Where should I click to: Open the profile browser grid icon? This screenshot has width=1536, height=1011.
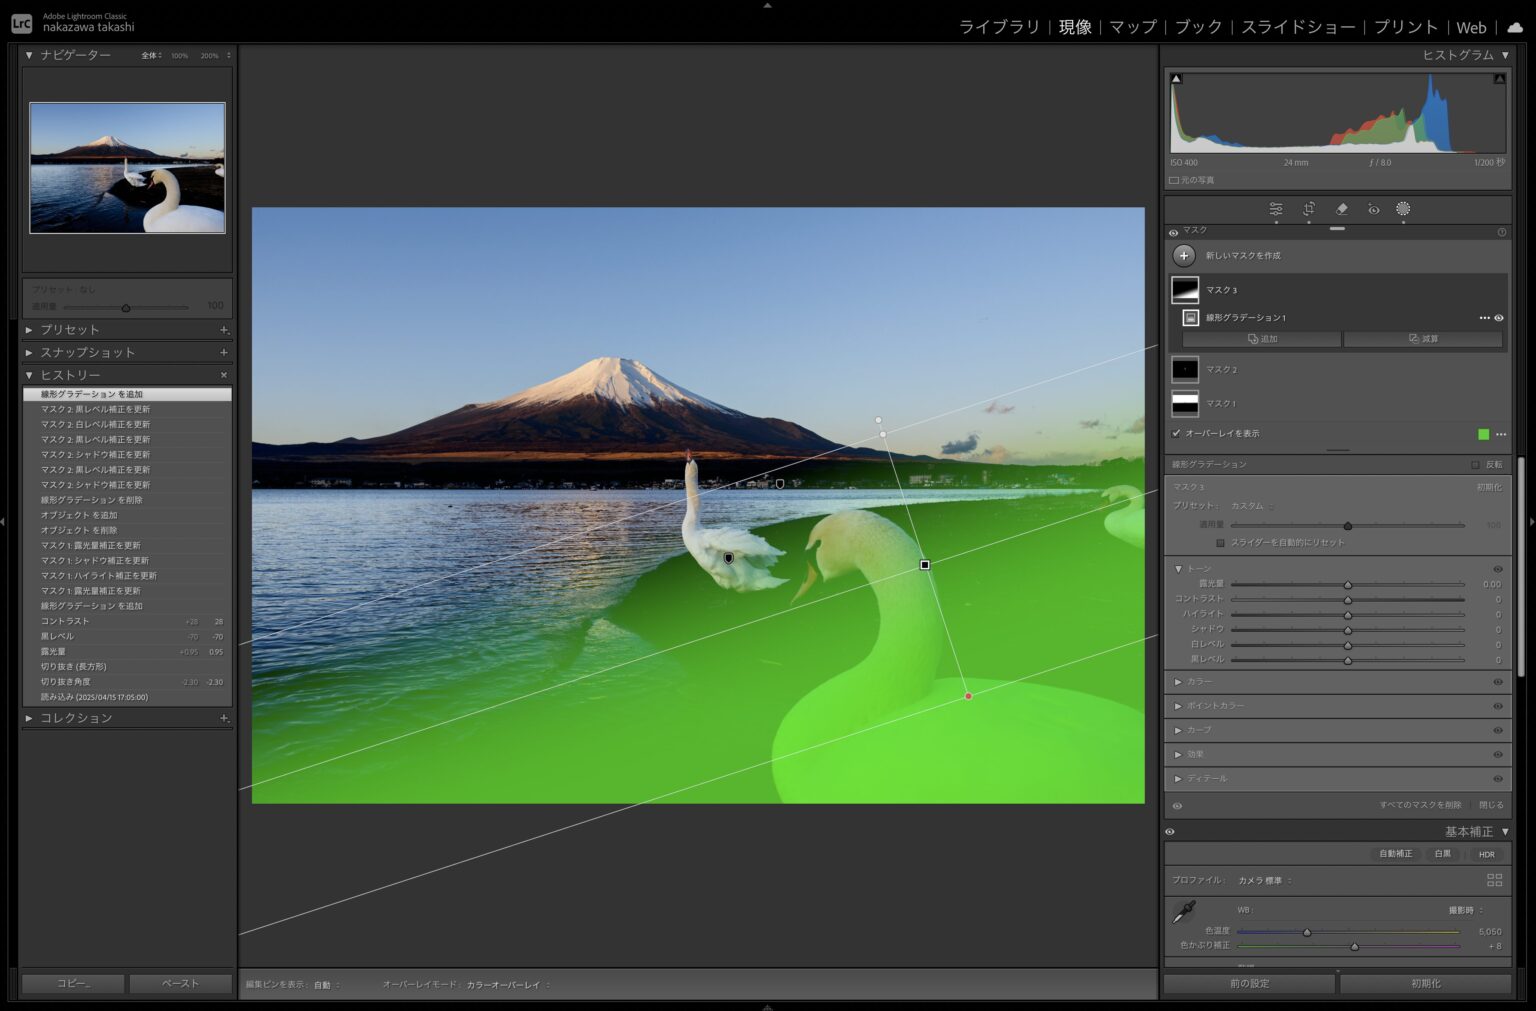click(1494, 880)
